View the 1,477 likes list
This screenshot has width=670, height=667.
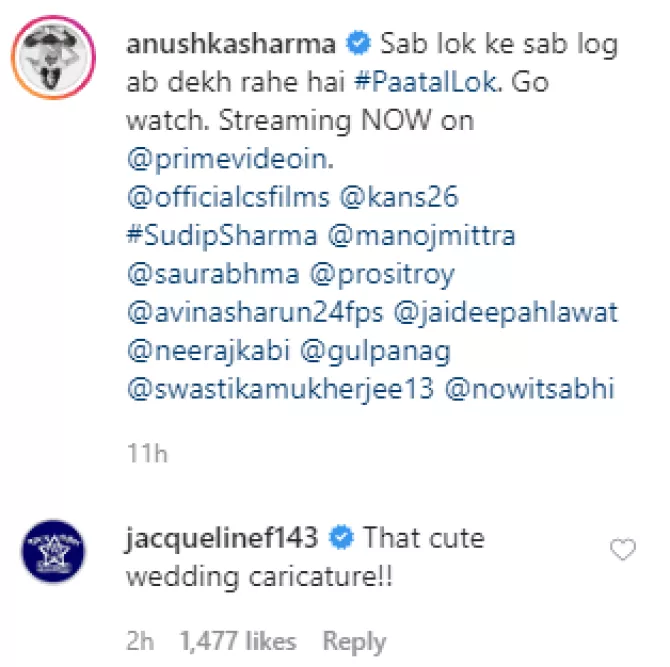click(x=238, y=641)
